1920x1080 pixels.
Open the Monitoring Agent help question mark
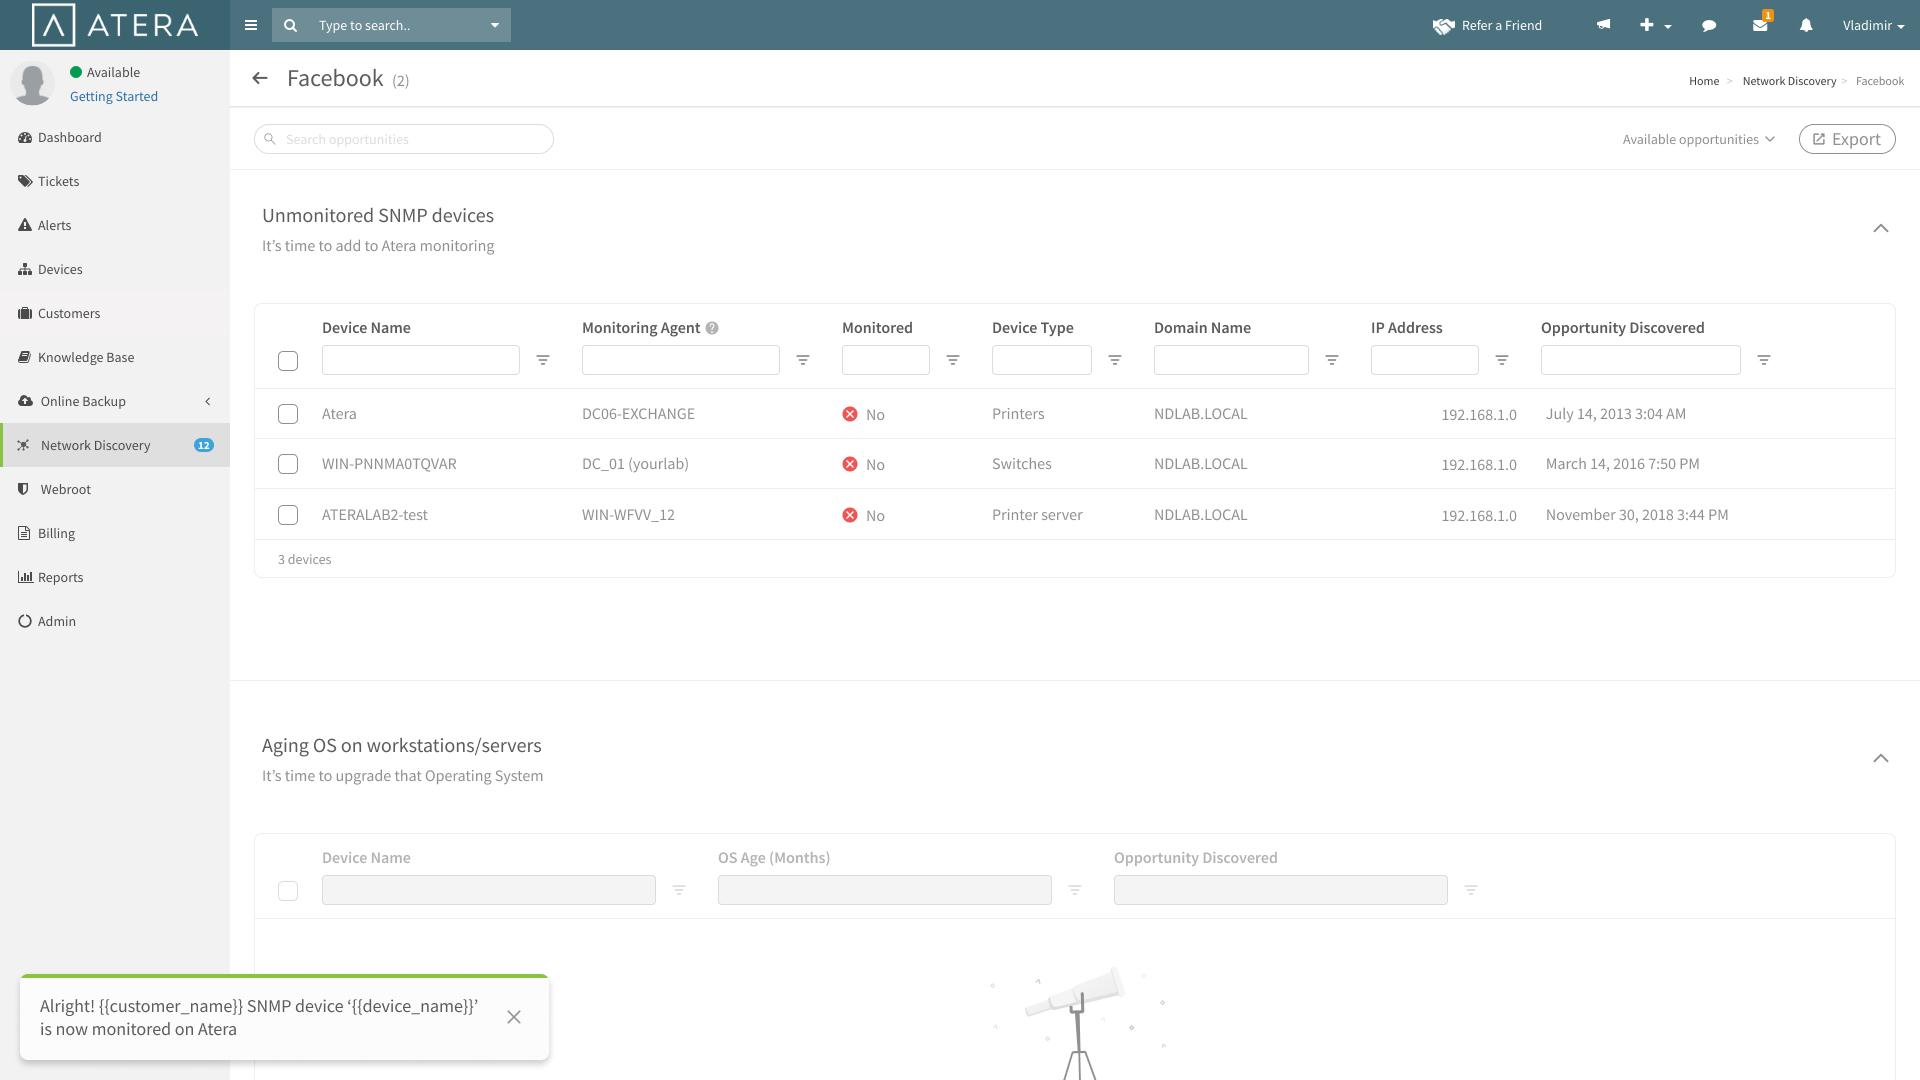coord(712,328)
